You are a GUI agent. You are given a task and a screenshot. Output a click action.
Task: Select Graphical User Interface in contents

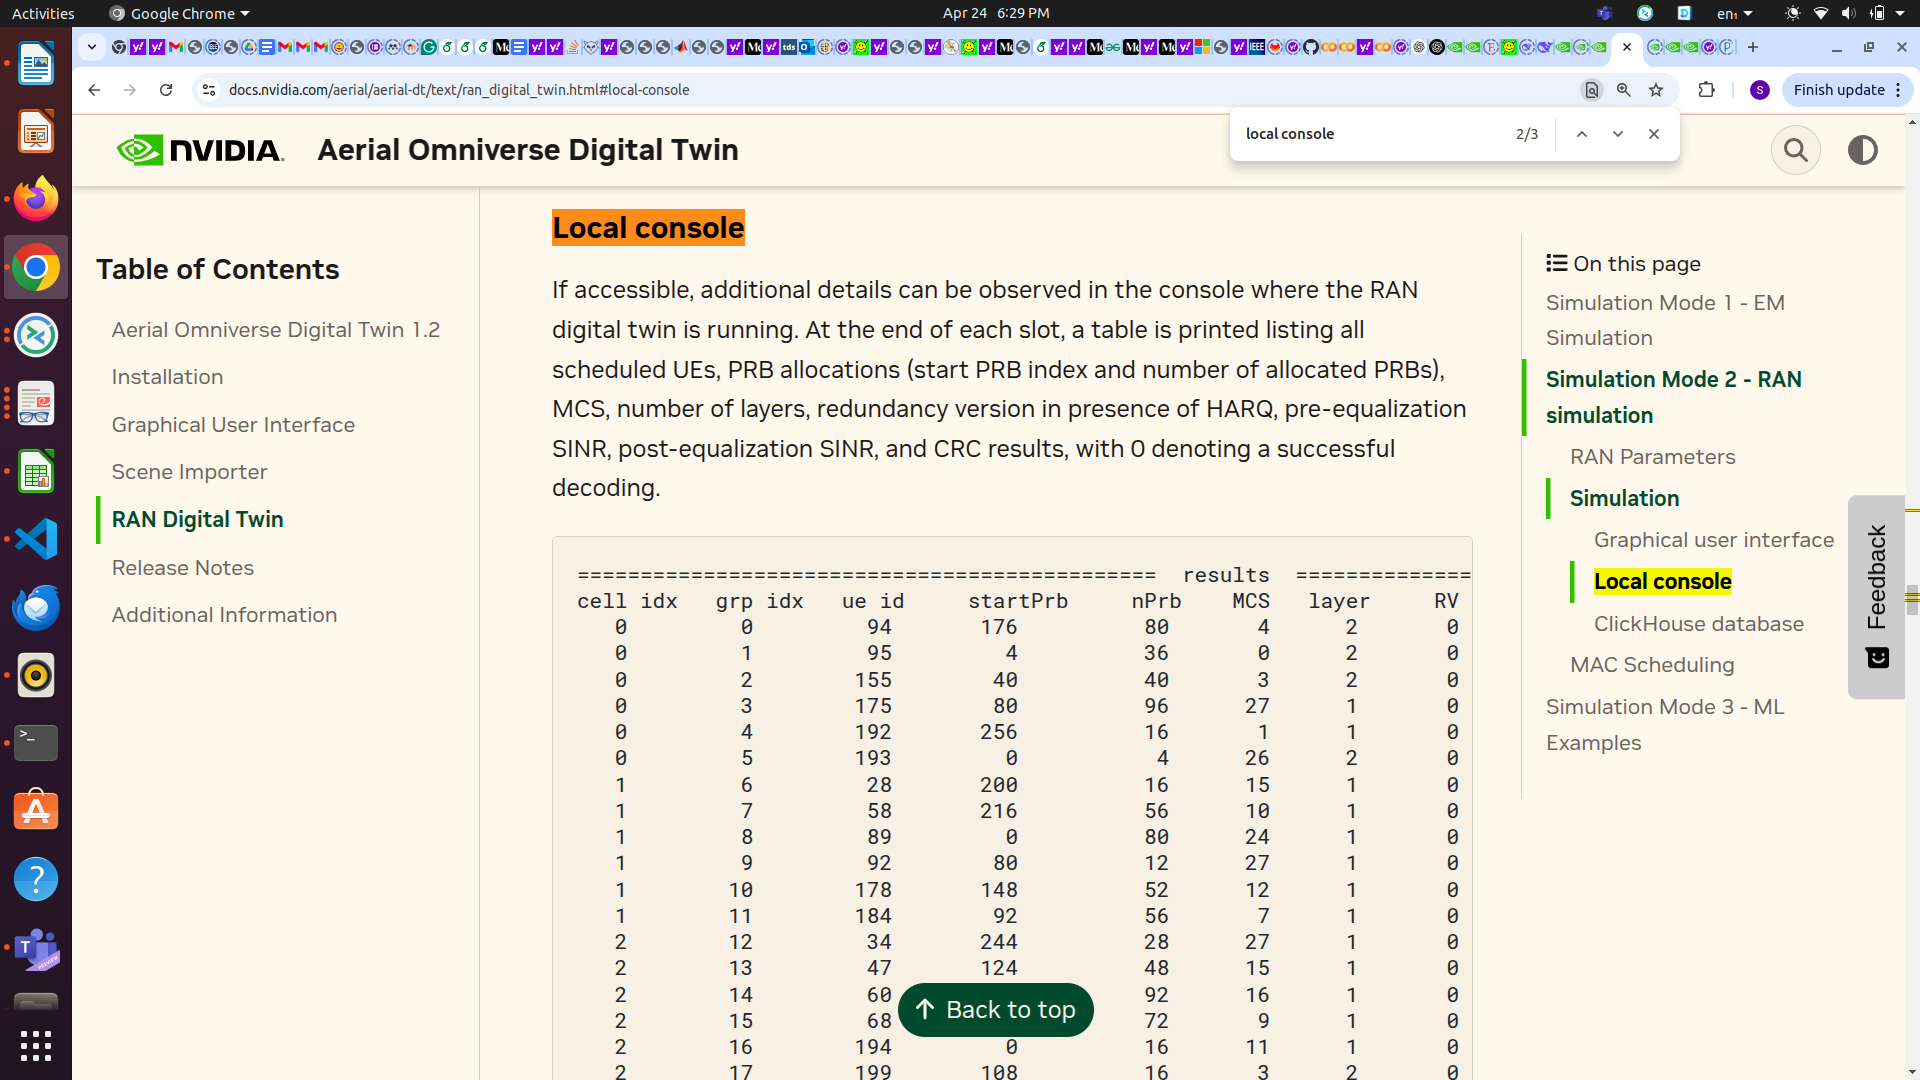coord(233,425)
